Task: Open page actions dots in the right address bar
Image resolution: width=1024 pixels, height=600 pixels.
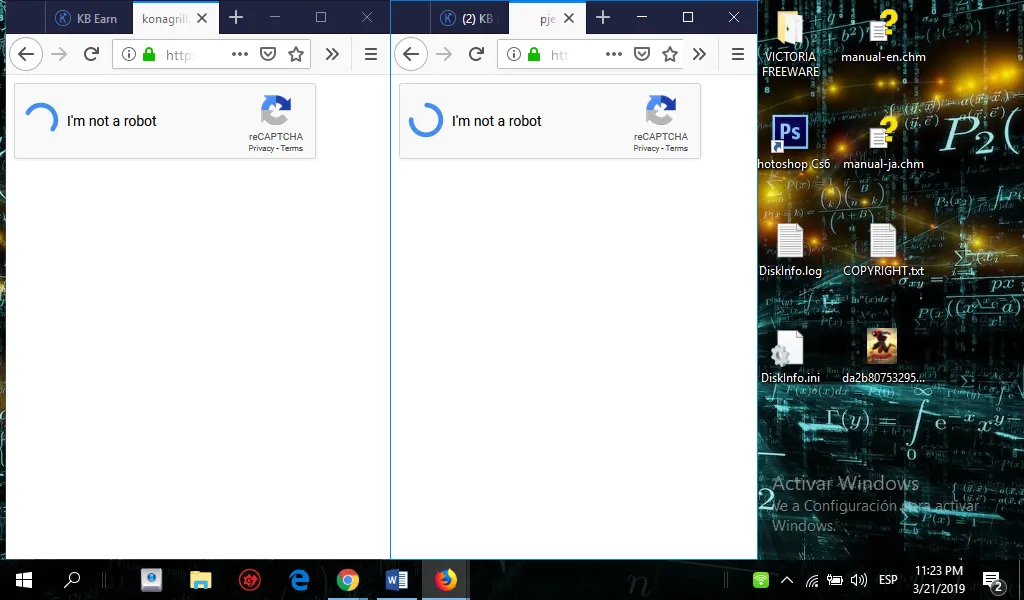Action: tap(613, 54)
